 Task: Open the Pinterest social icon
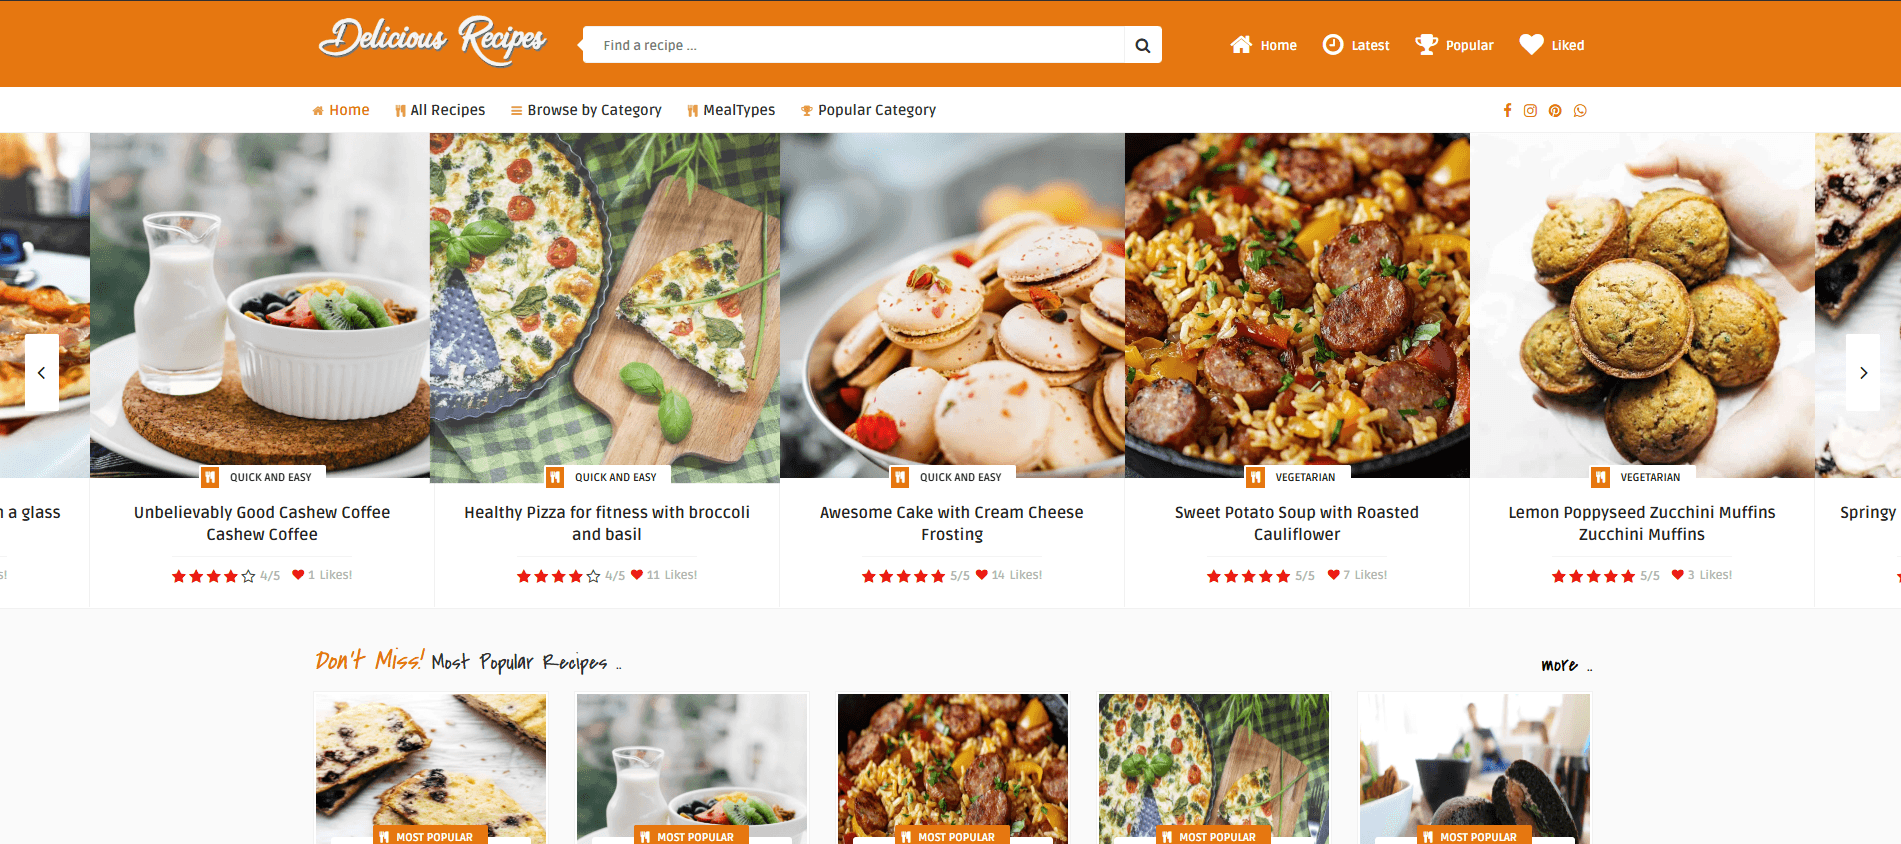point(1555,110)
